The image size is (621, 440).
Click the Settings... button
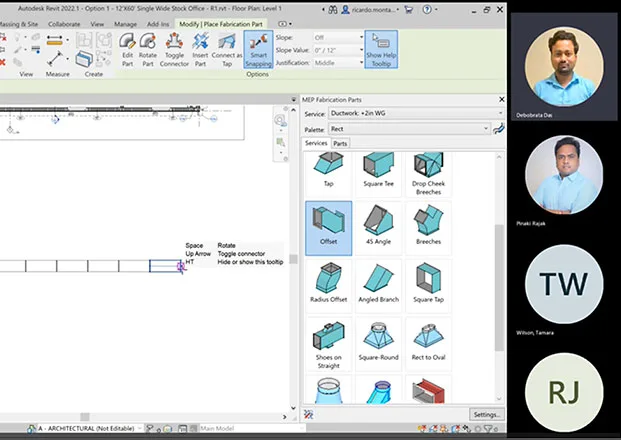pos(486,414)
